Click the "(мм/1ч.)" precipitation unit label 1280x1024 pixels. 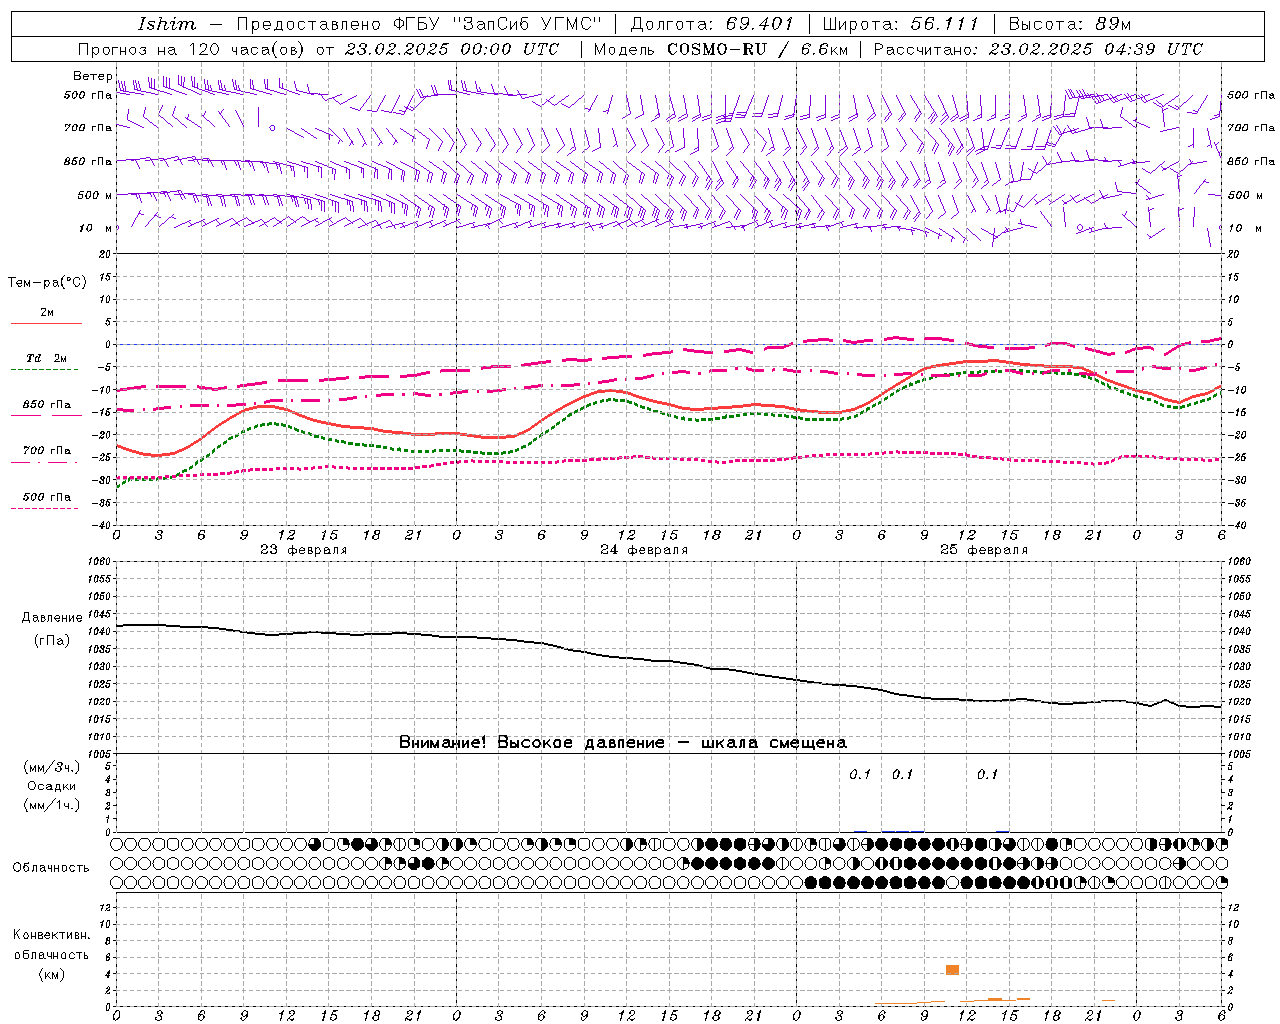point(52,804)
